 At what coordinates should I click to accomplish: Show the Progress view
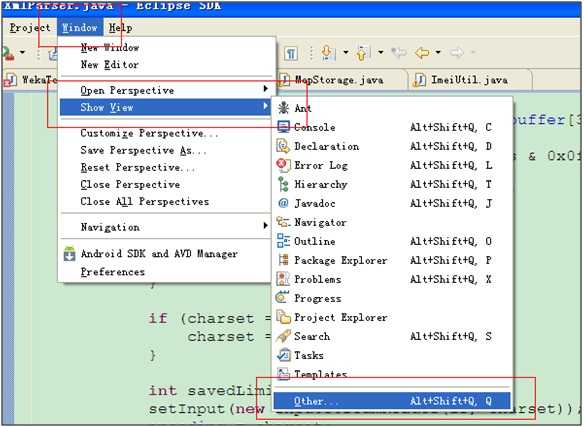(393, 298)
